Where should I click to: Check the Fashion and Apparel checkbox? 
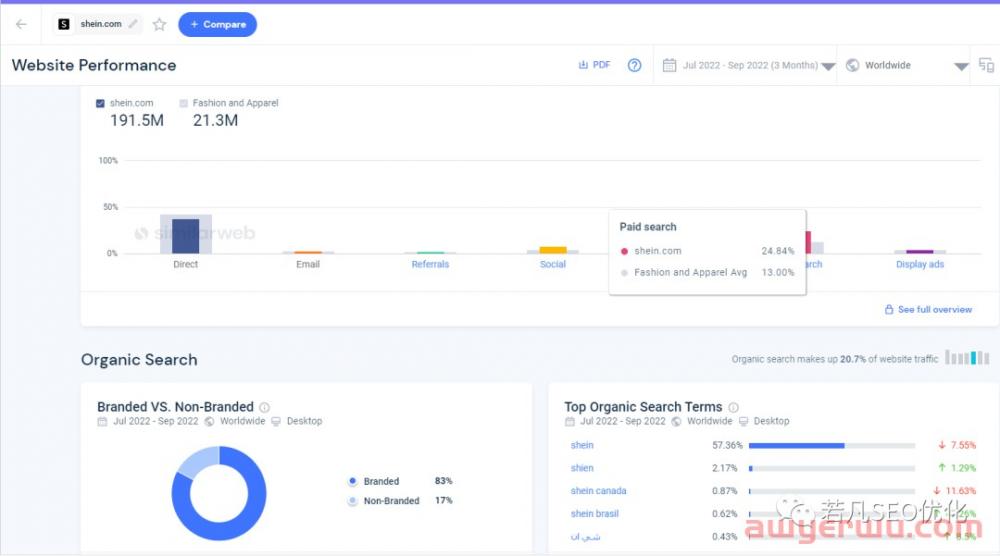pos(184,103)
